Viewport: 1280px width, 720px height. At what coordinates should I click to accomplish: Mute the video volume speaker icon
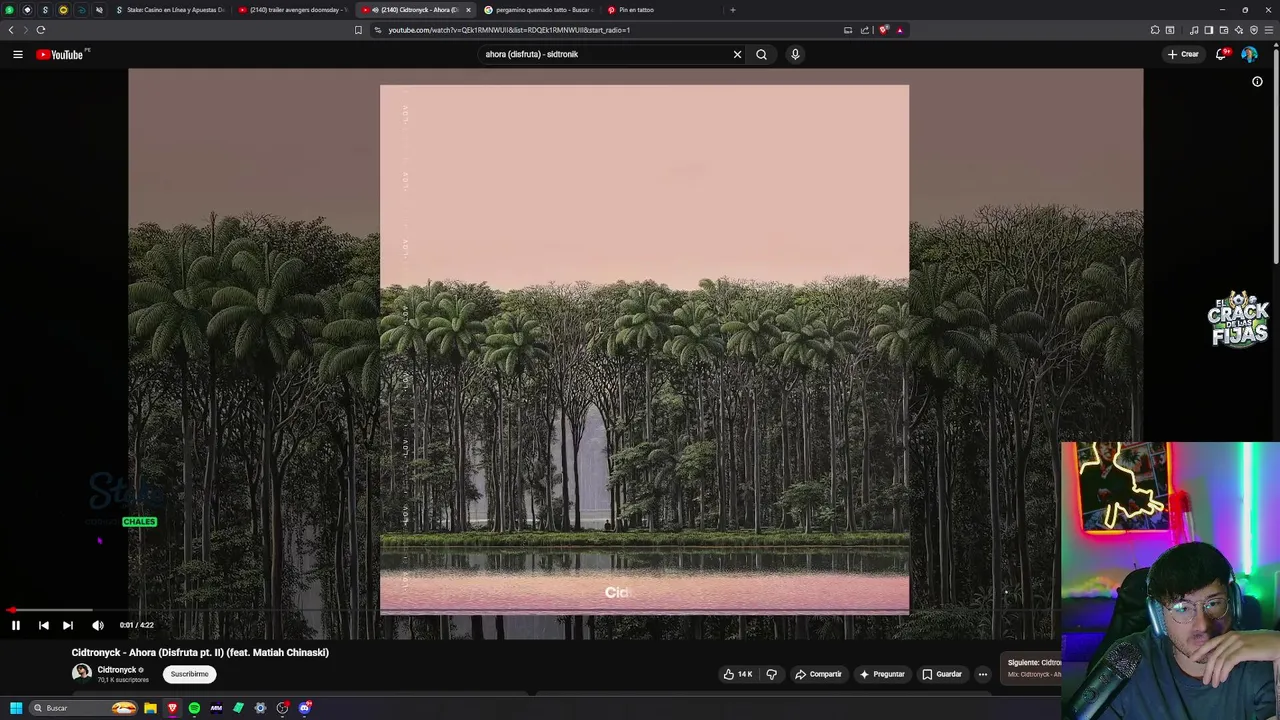pos(98,625)
